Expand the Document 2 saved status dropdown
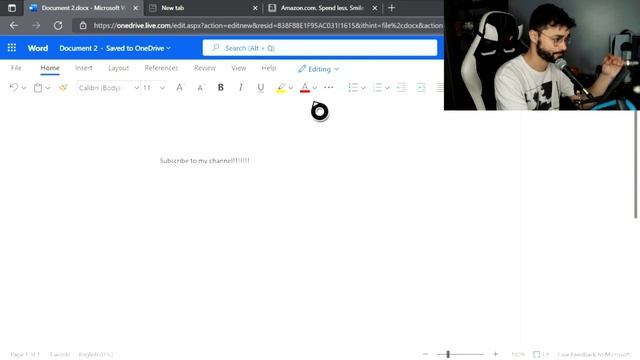The image size is (640, 360). click(x=168, y=48)
